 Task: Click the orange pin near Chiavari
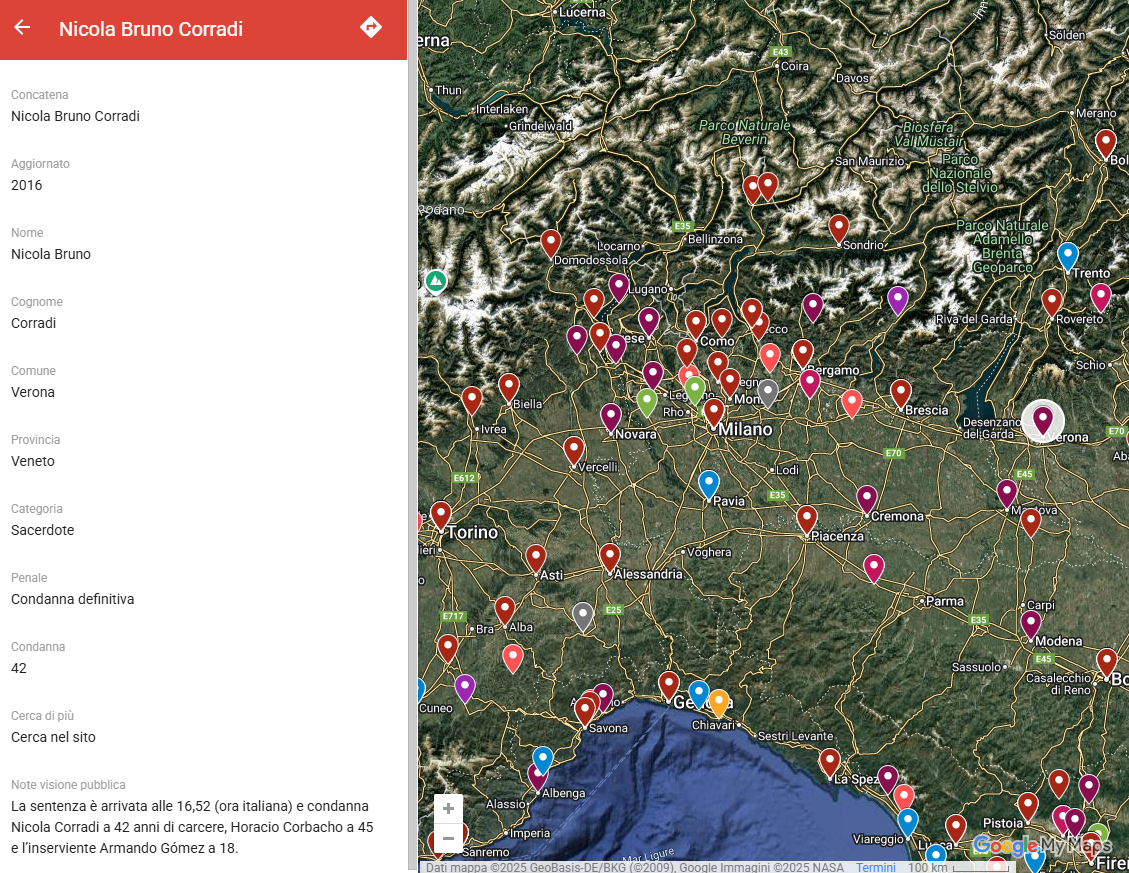click(719, 703)
